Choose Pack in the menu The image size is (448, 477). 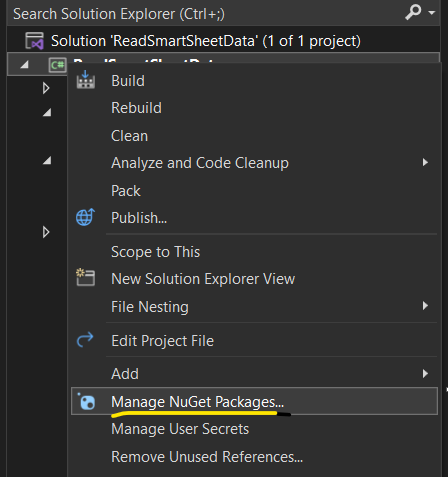126,191
